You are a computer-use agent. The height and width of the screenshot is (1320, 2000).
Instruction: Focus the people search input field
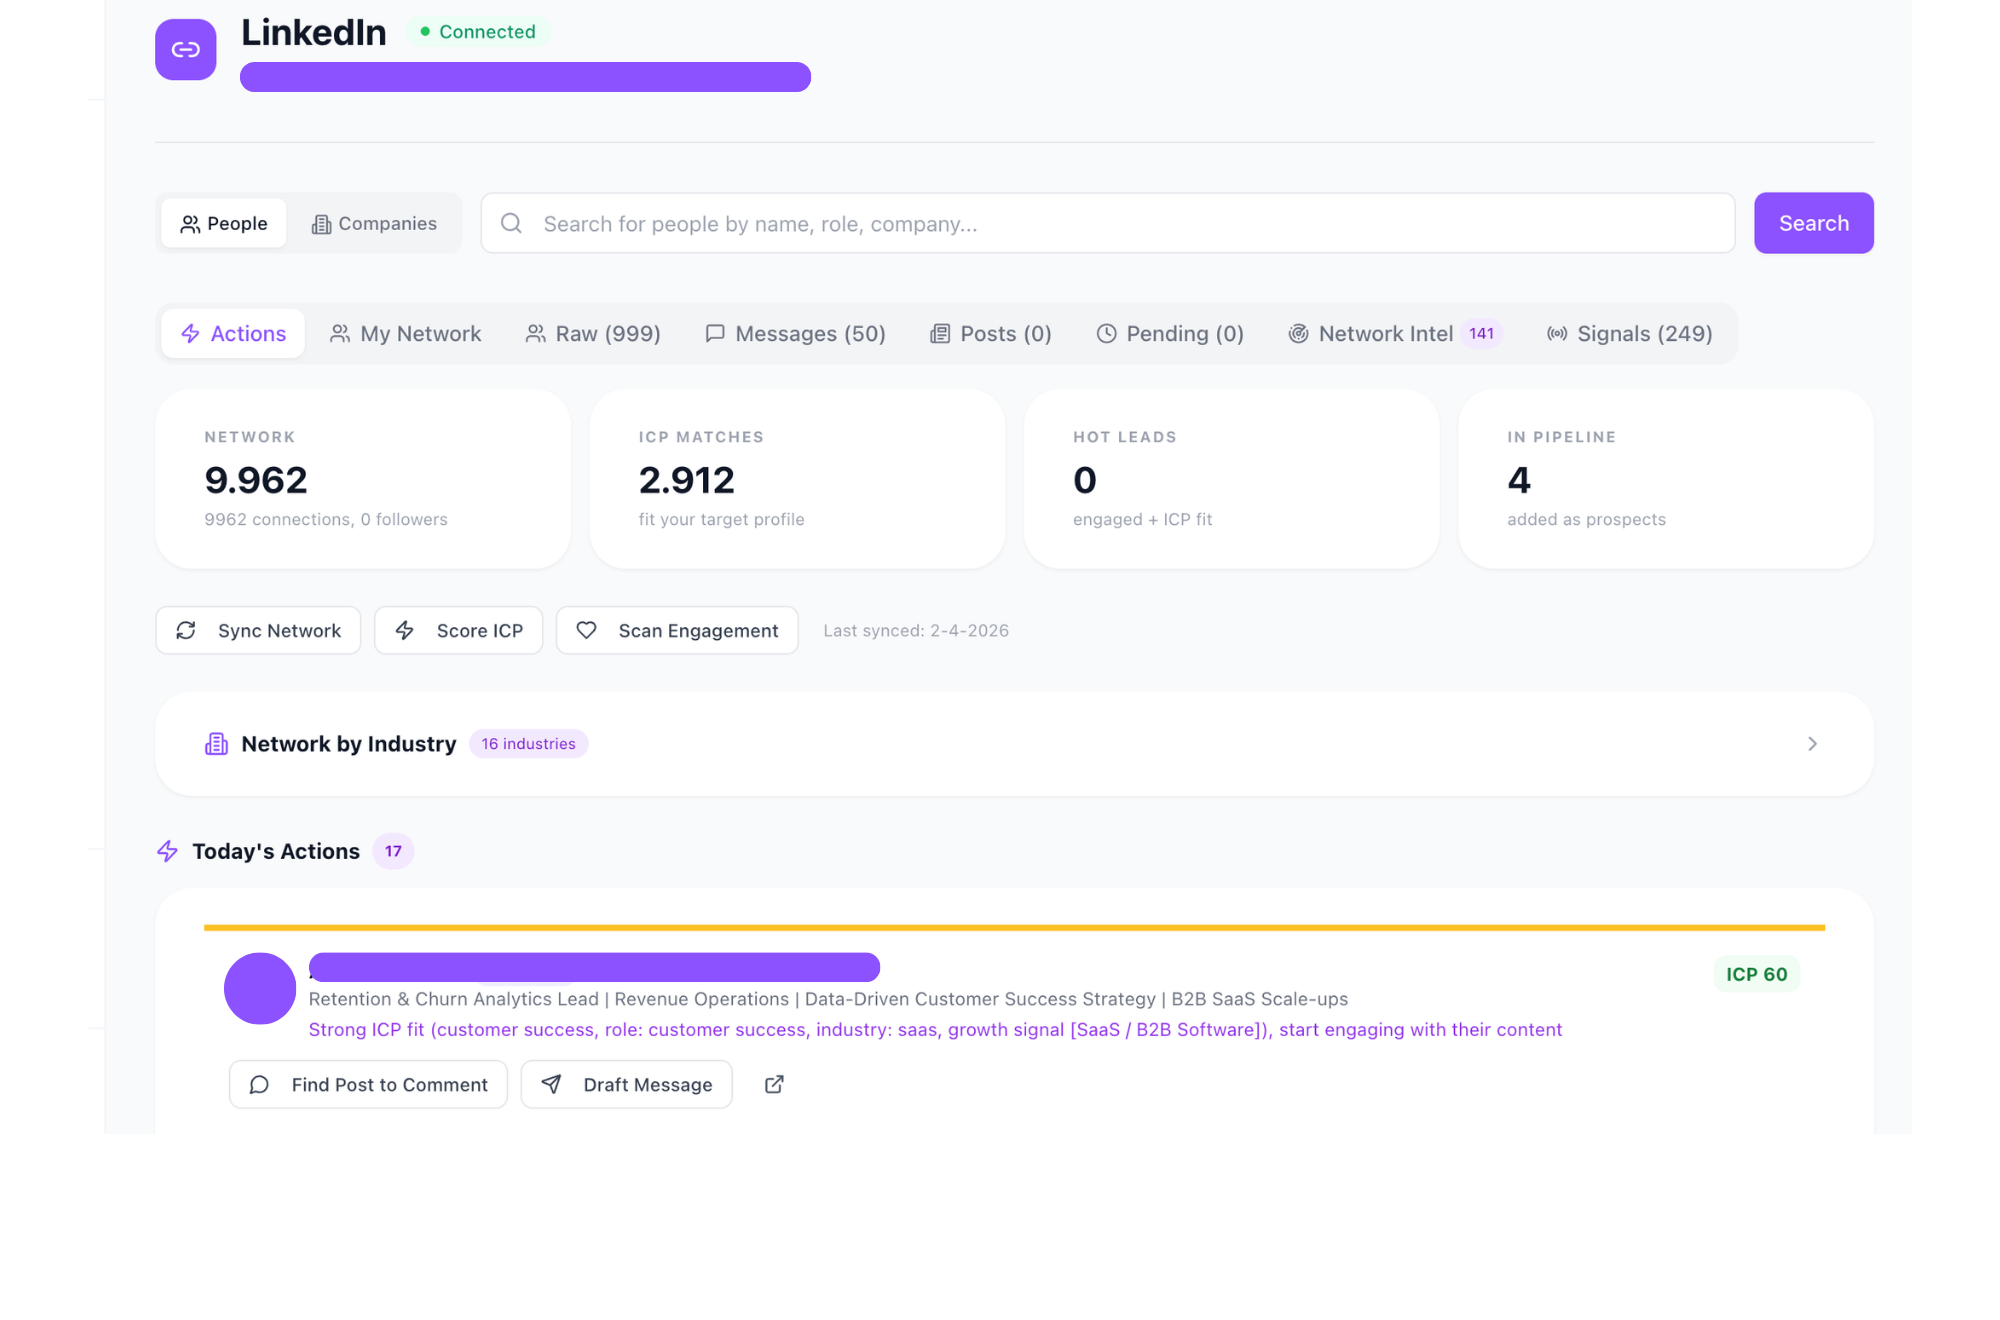pos(1107,223)
